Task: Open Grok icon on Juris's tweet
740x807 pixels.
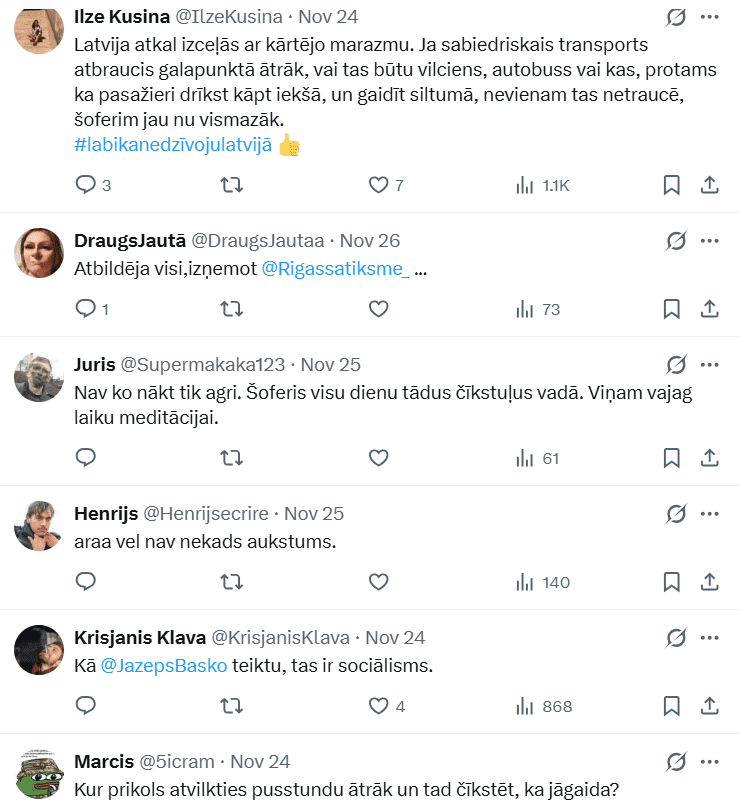Action: point(676,365)
